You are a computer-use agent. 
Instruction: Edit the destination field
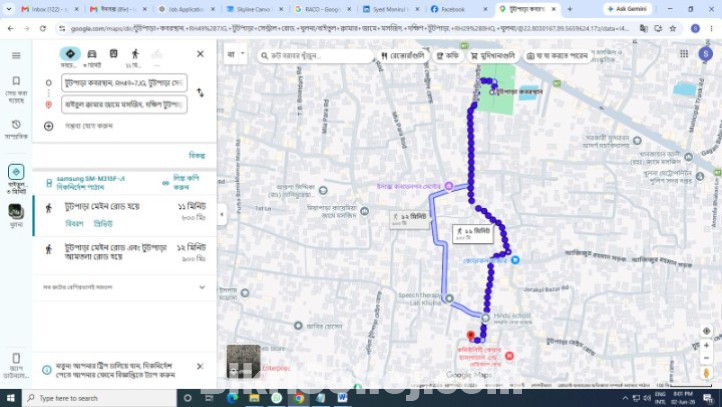click(x=124, y=105)
